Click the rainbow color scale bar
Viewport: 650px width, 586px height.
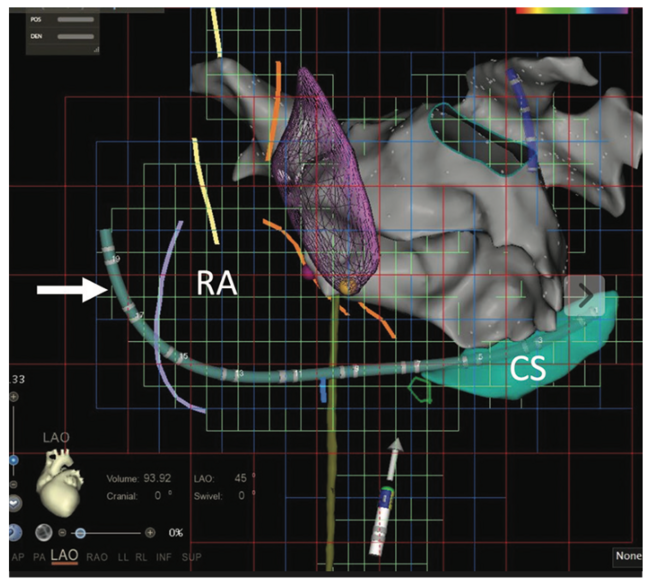click(572, 9)
